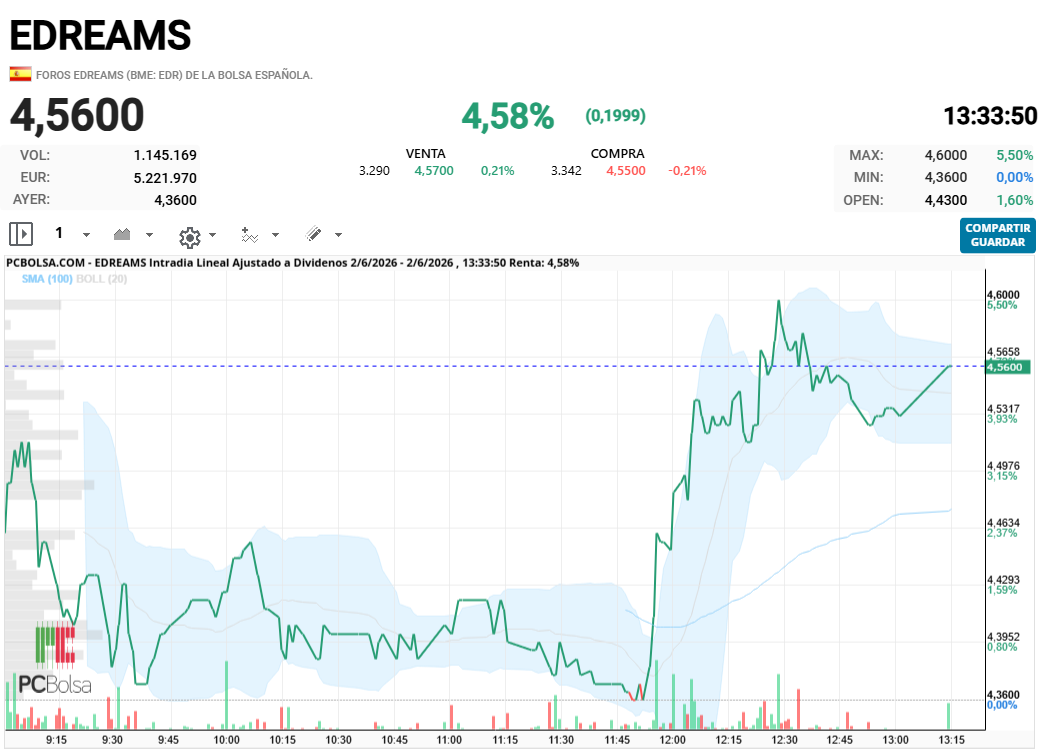
Task: Click the COMPRA price 4,5500
Action: [626, 171]
